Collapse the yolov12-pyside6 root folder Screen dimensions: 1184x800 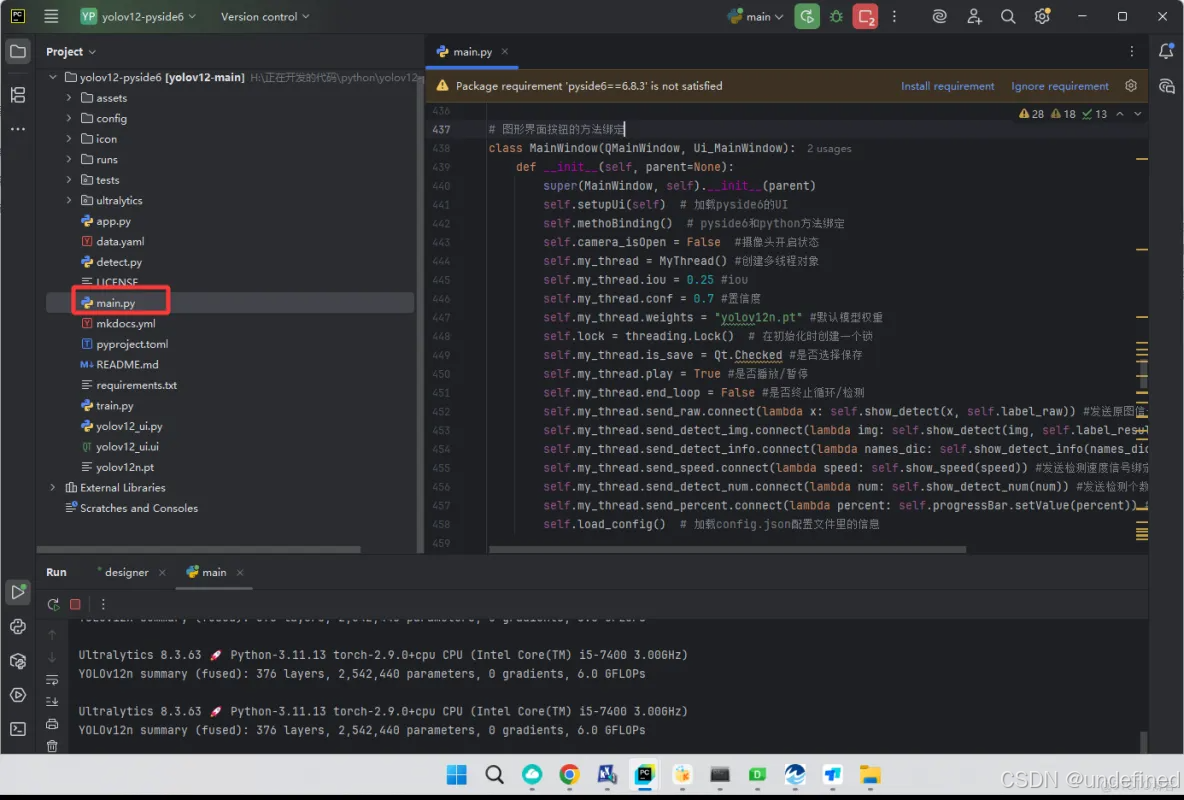pyautogui.click(x=53, y=77)
